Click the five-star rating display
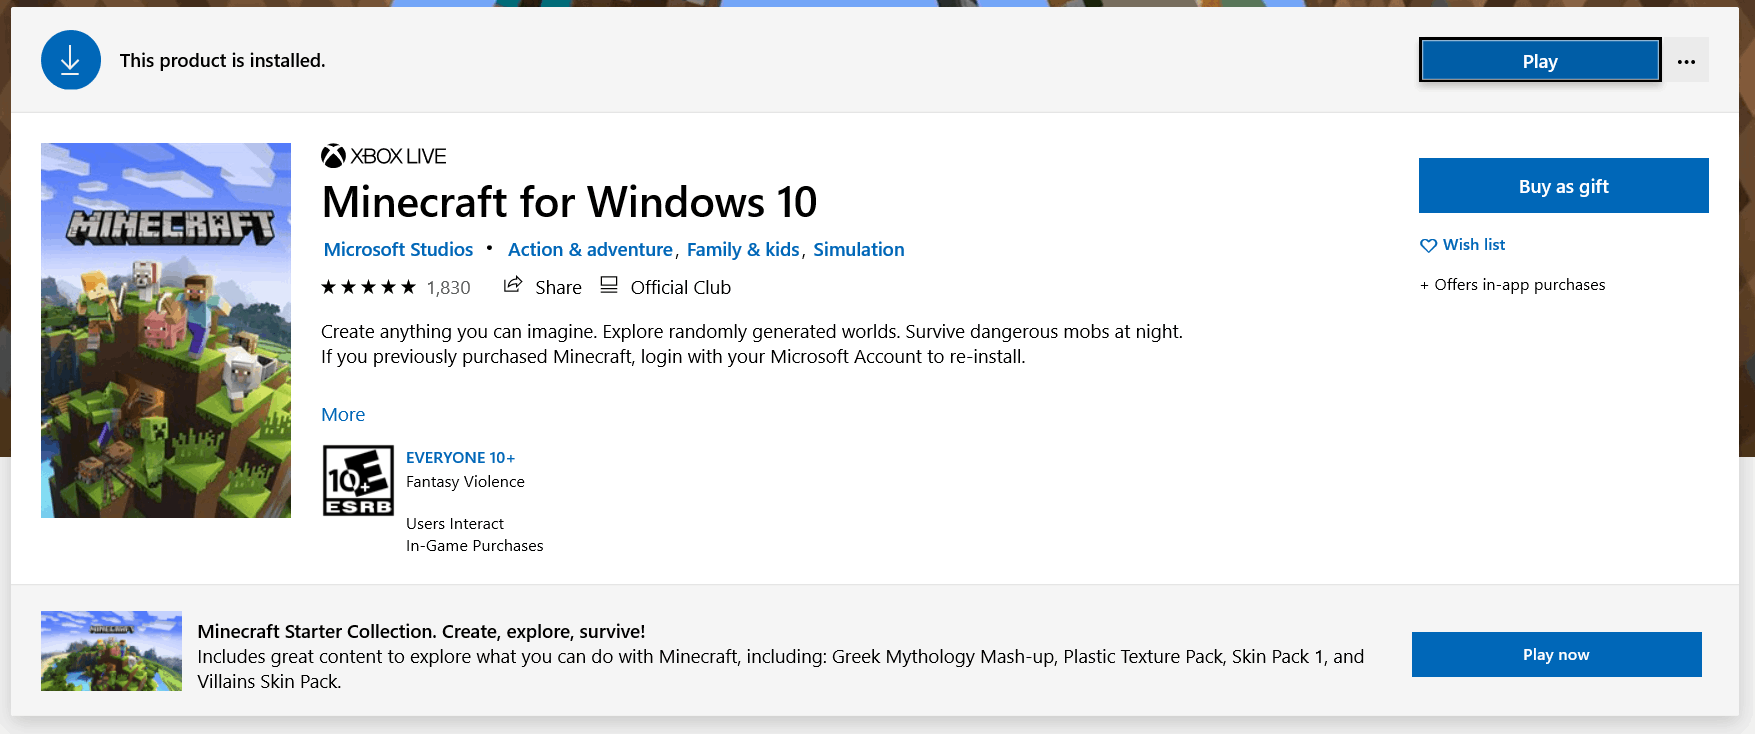 (368, 287)
